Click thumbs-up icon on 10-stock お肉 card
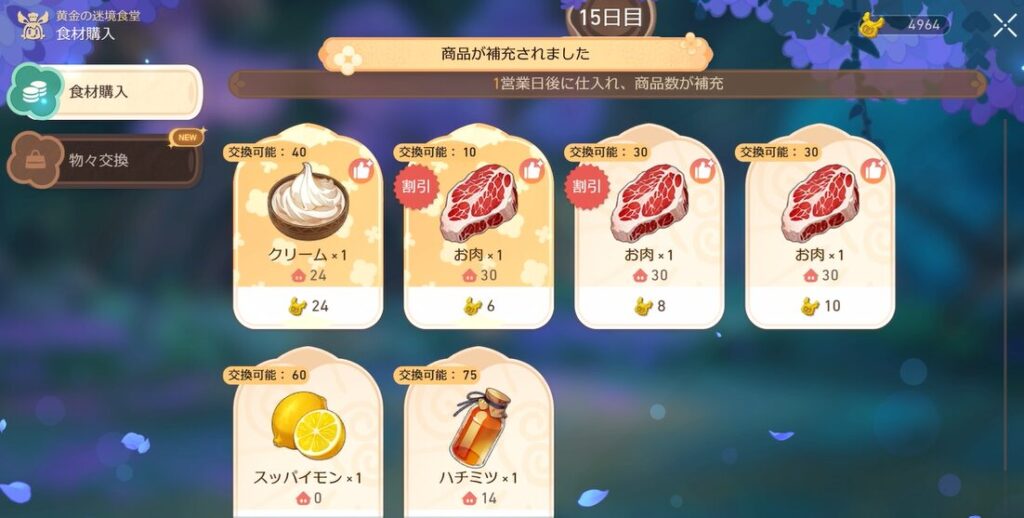Viewport: 1024px width, 518px height. [x=532, y=170]
